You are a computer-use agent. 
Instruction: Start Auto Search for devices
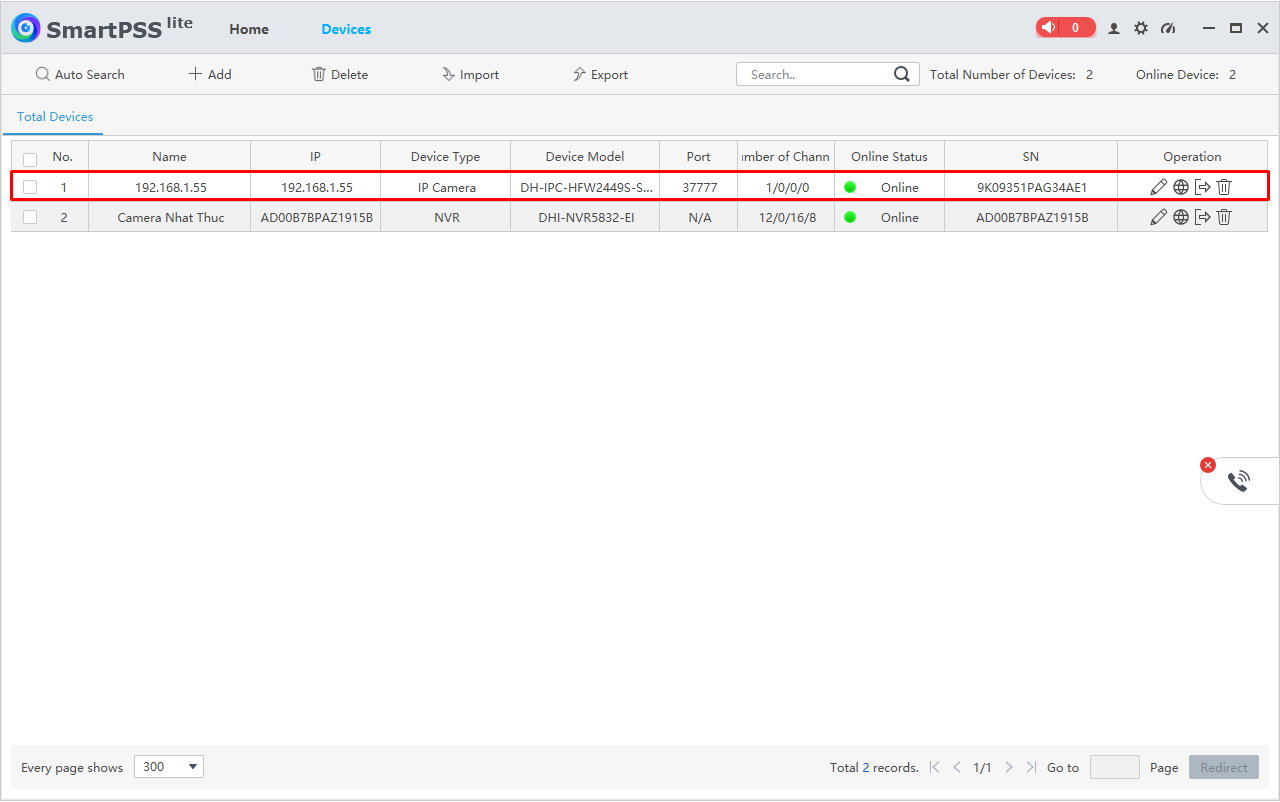80,74
